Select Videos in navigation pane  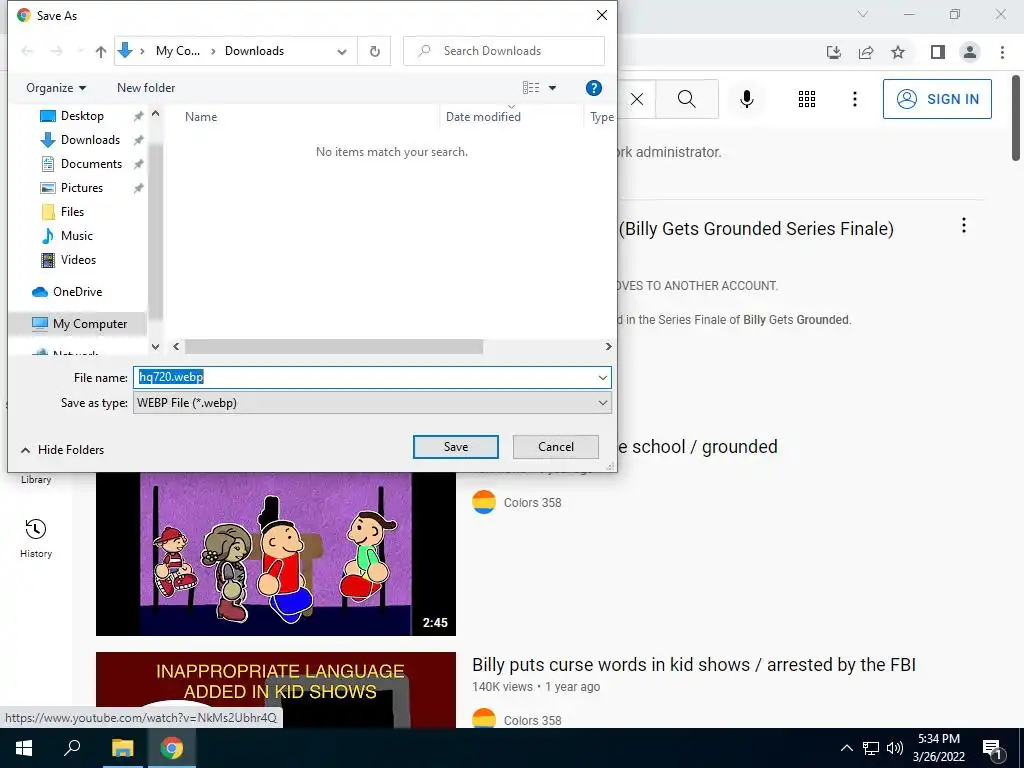78,260
